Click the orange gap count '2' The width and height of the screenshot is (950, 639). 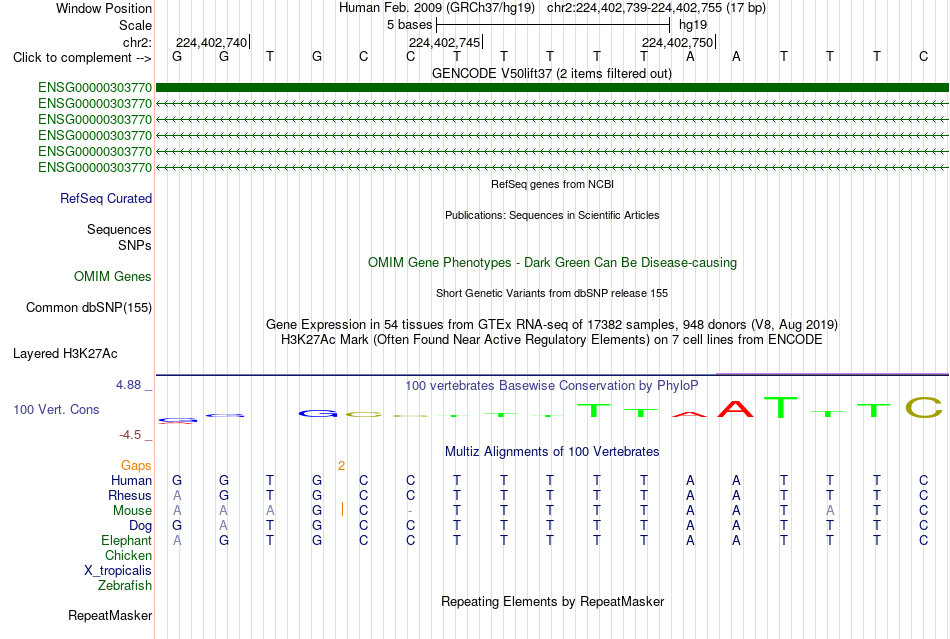pos(342,466)
